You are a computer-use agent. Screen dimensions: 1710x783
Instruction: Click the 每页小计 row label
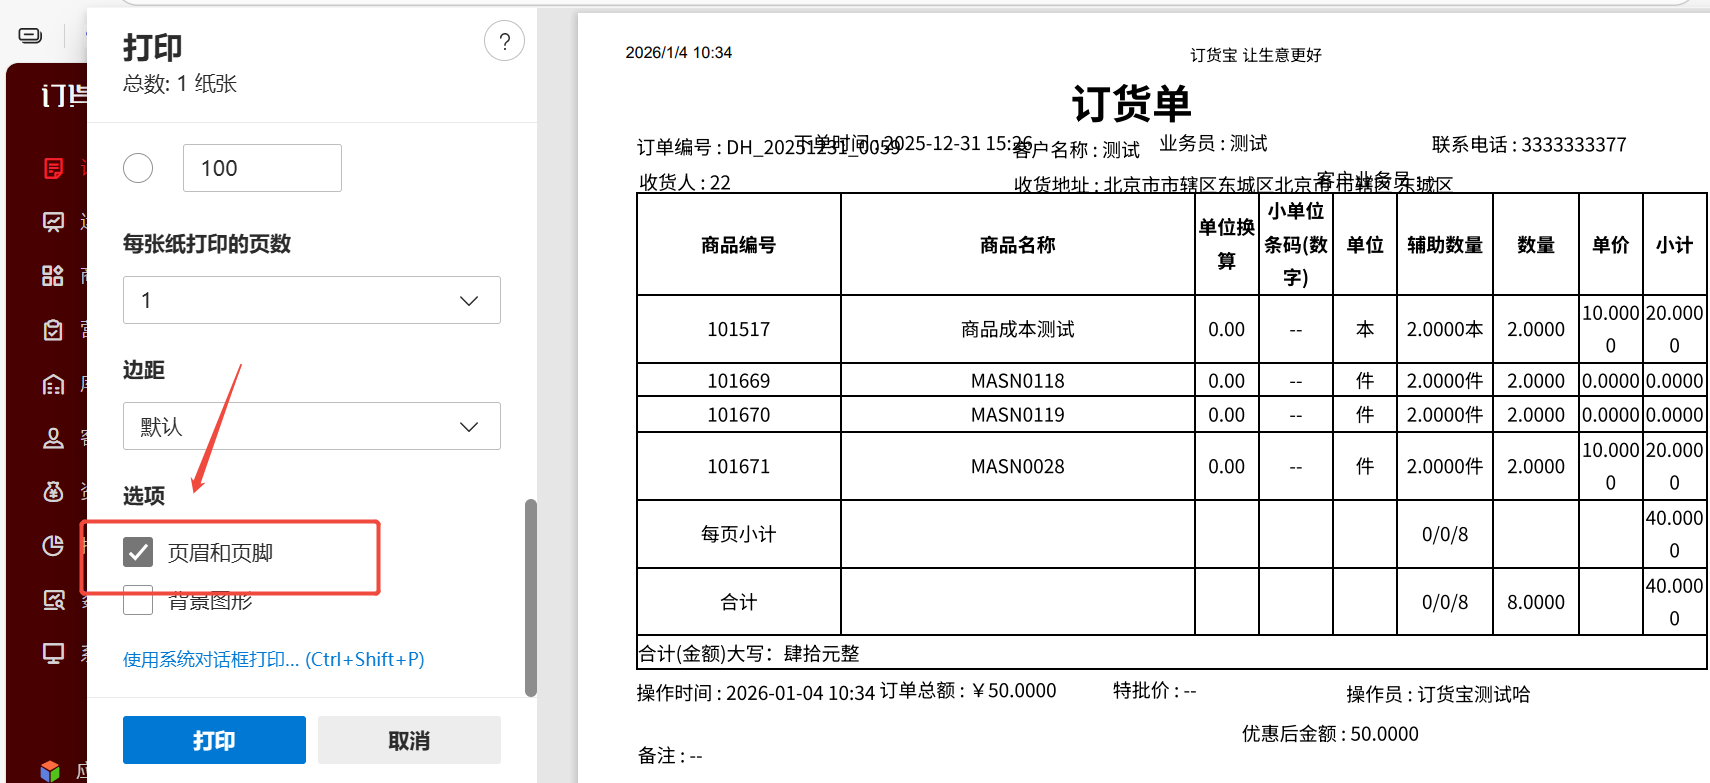tap(739, 534)
